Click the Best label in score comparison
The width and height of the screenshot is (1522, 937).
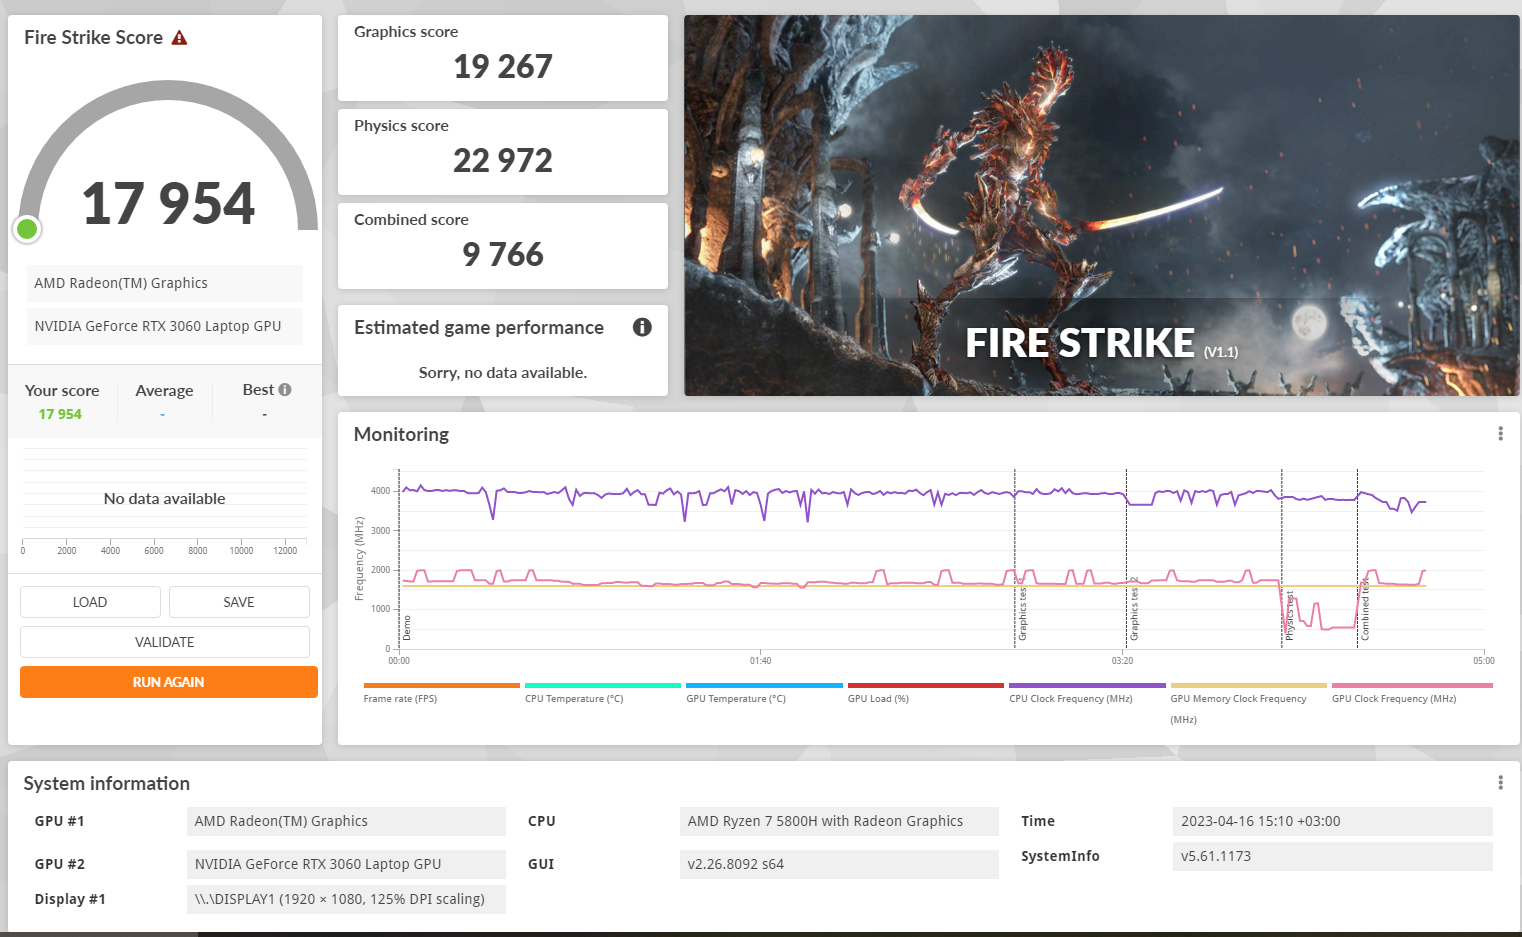tap(258, 390)
